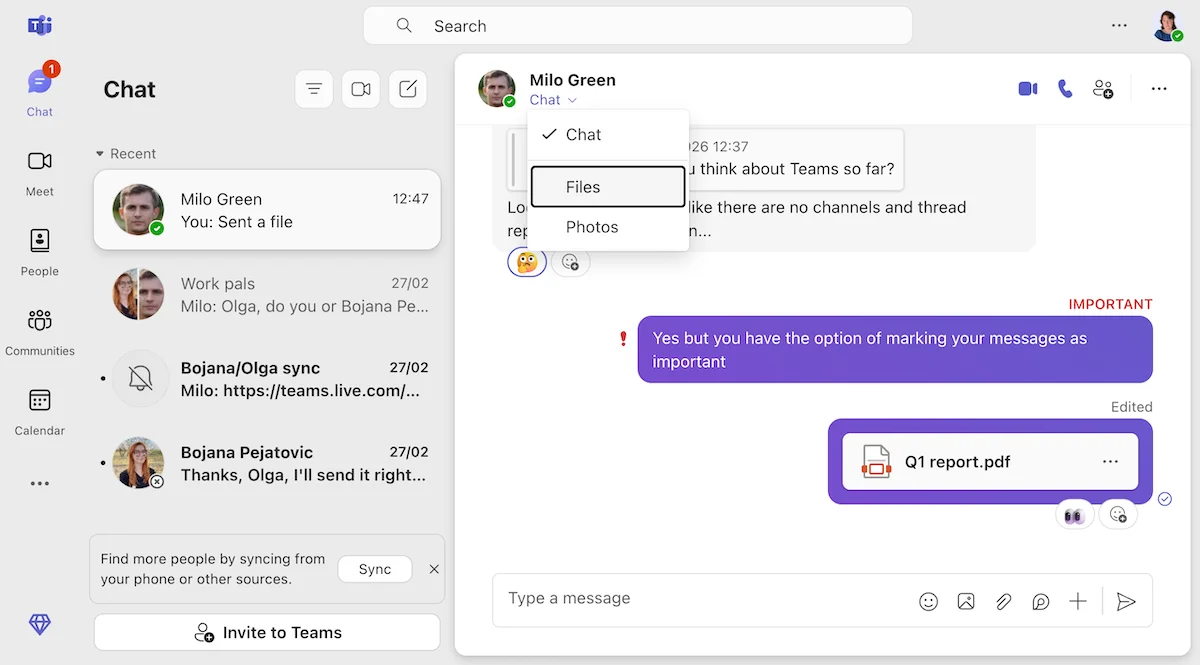The height and width of the screenshot is (665, 1200).
Task: Send the message with the send icon
Action: coord(1126,601)
